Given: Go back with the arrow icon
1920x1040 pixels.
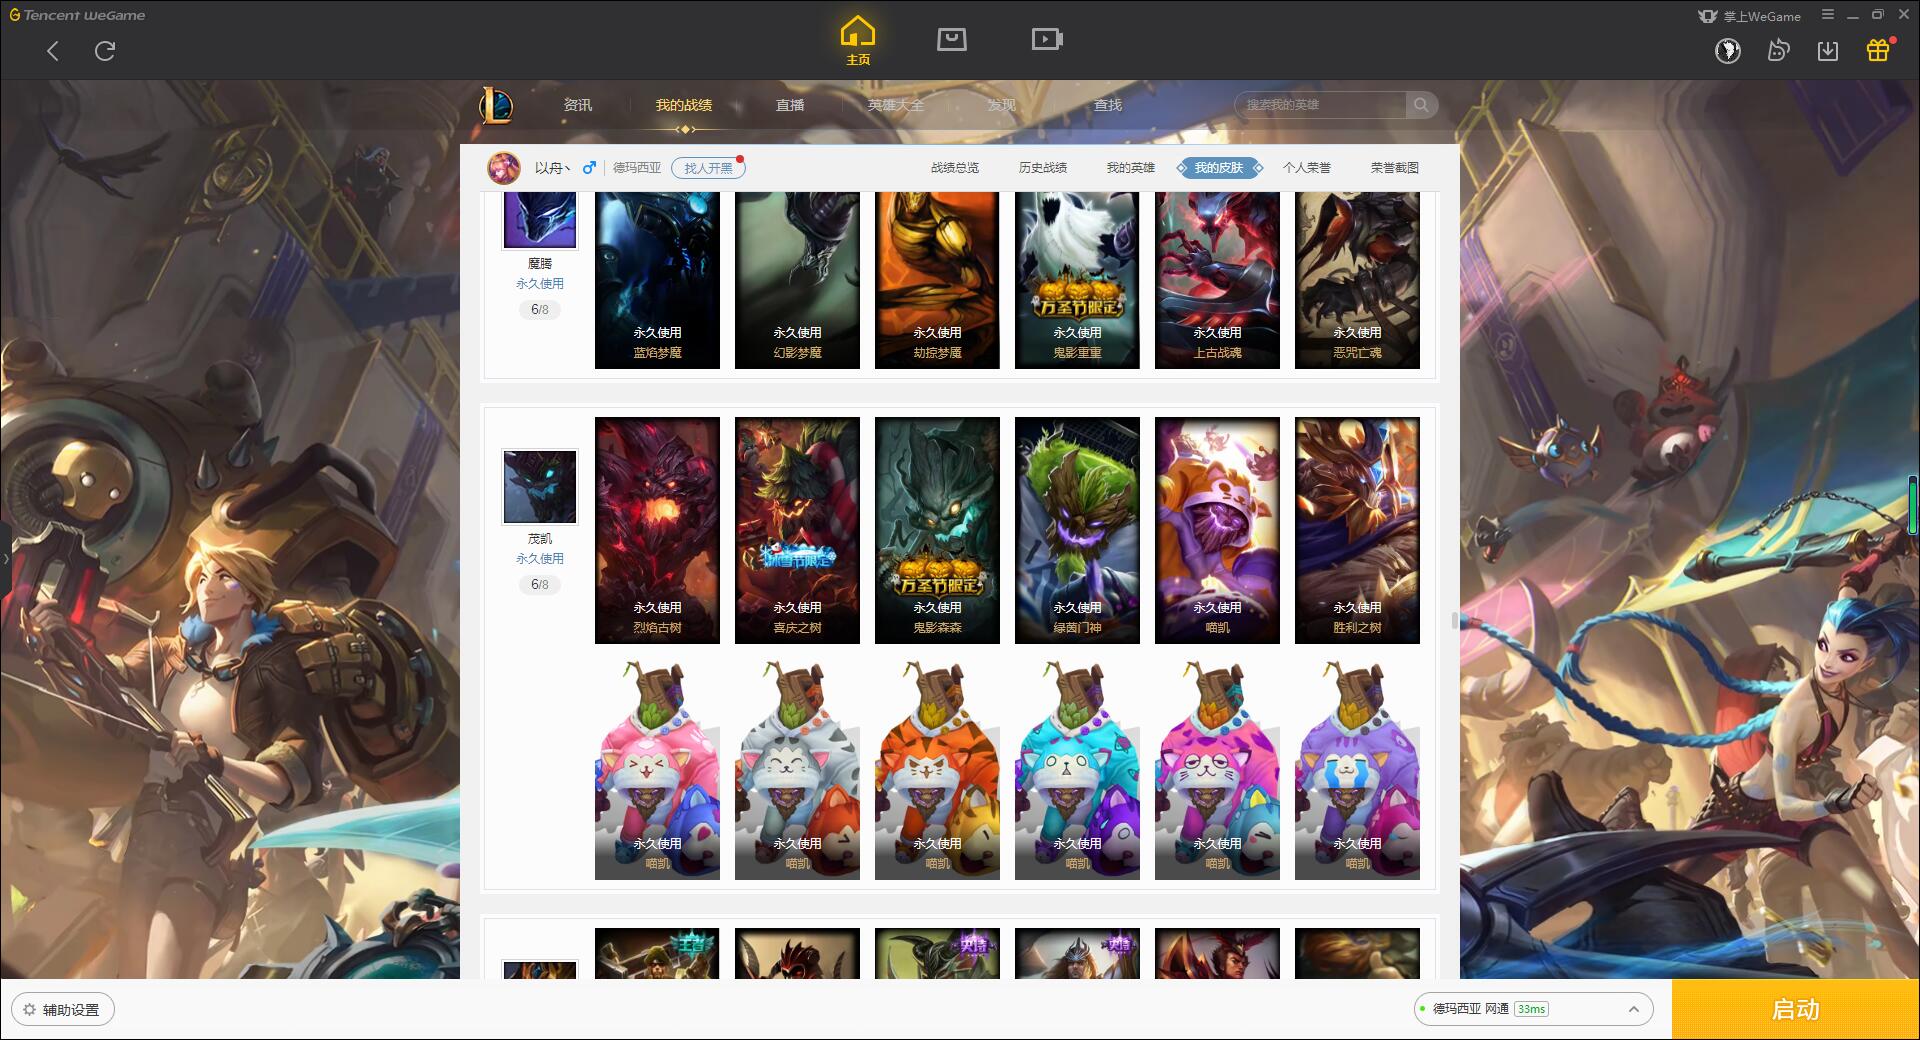Looking at the screenshot, I should [x=53, y=51].
